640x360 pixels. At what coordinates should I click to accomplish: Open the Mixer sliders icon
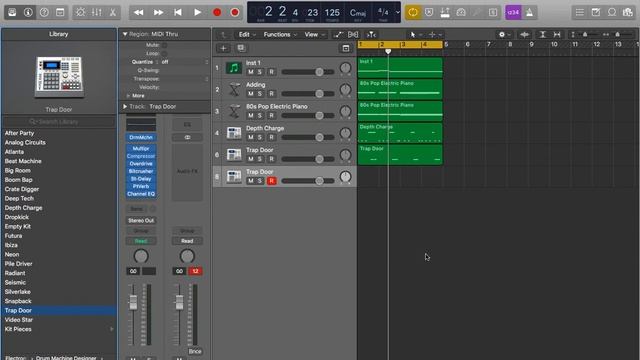pos(96,12)
